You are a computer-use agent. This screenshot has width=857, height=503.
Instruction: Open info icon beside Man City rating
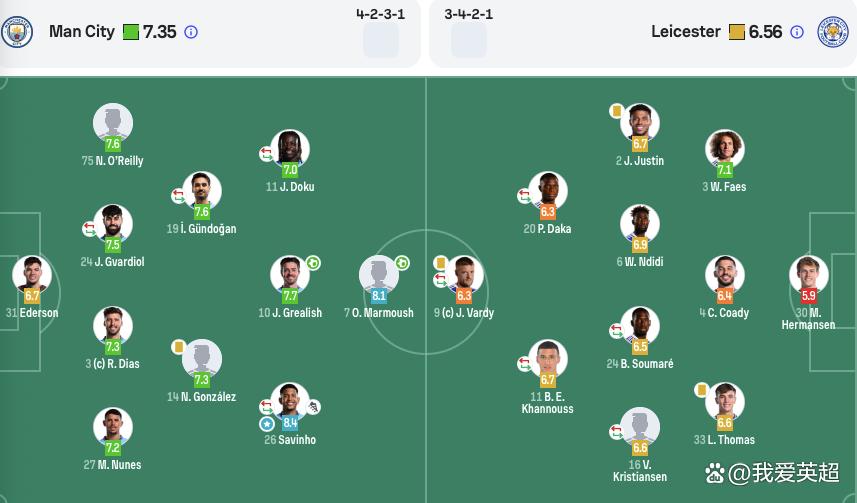191,32
